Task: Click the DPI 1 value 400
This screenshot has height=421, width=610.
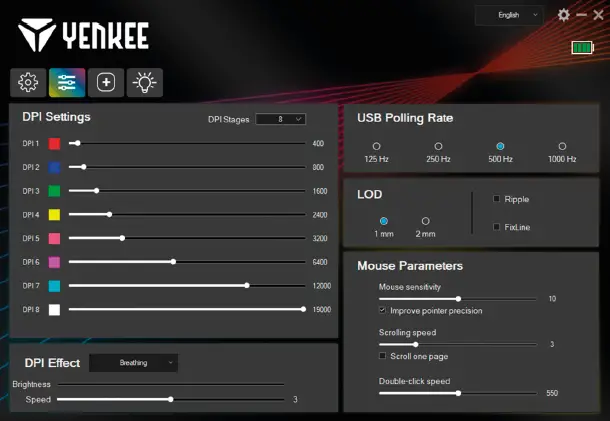Action: click(318, 144)
